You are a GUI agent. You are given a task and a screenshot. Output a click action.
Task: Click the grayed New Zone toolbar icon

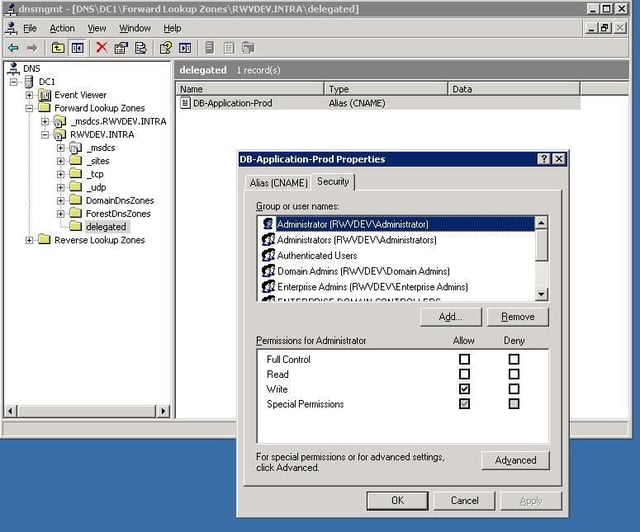pyautogui.click(x=248, y=48)
